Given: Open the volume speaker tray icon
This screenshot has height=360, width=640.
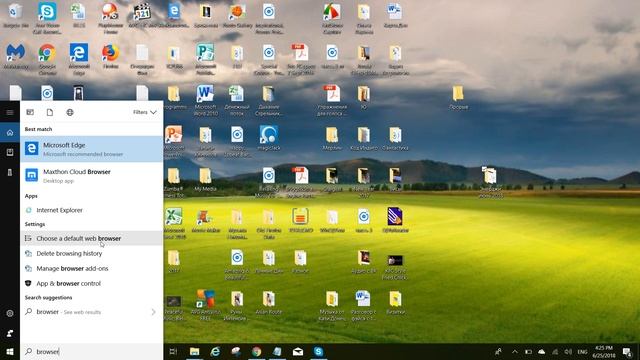Looking at the screenshot, I should click(568, 351).
